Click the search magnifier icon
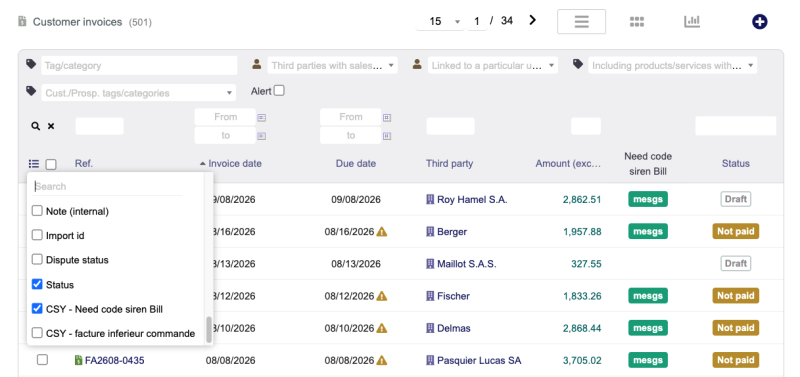 [x=35, y=126]
